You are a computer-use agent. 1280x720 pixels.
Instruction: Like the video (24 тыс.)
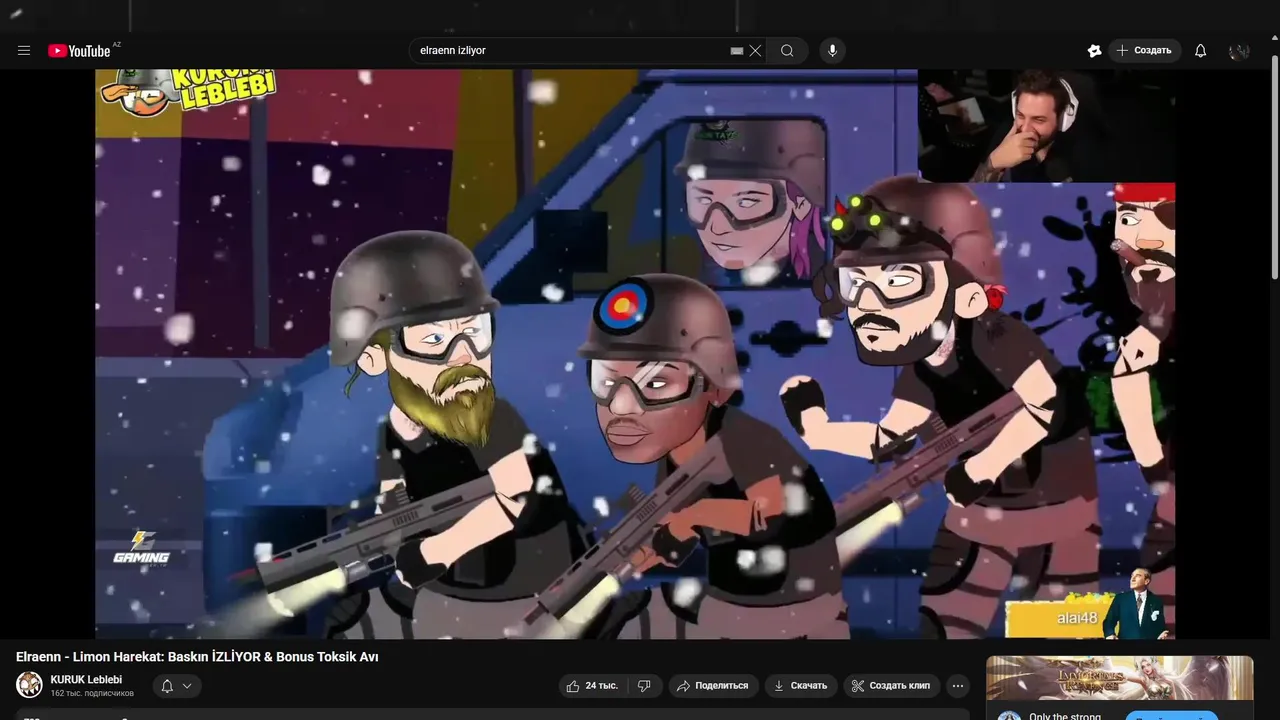point(593,686)
